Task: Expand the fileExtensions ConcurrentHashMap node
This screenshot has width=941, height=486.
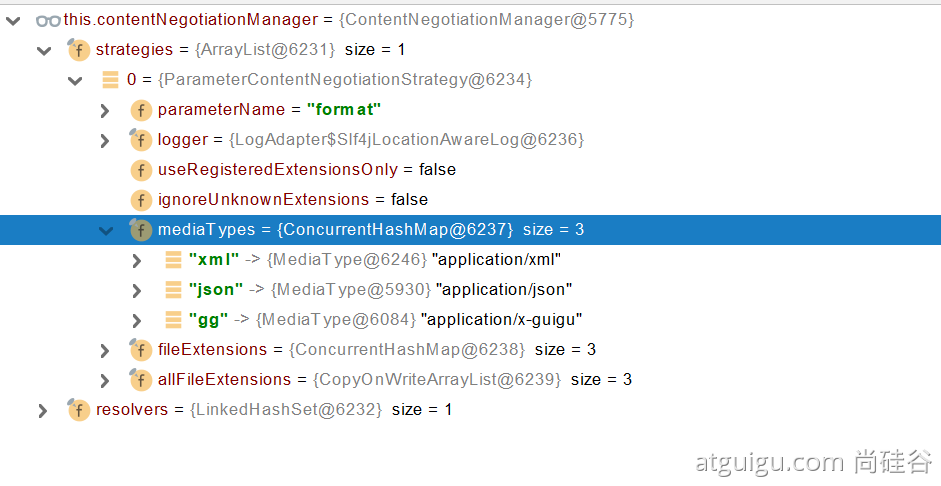Action: [105, 350]
